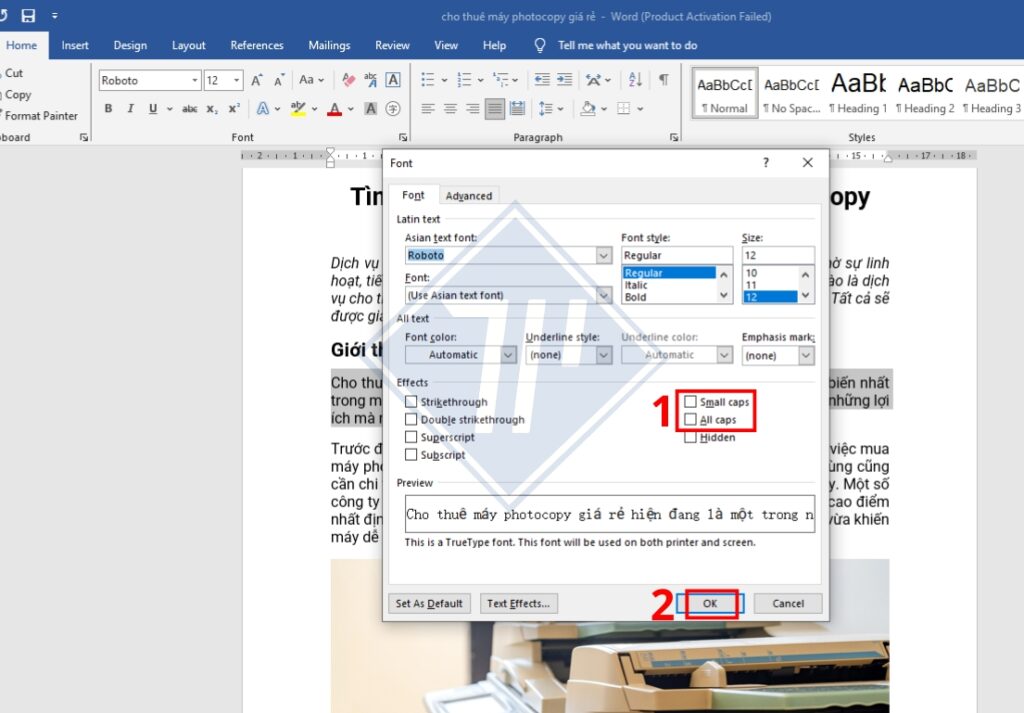
Task: Check the Subscript effect checkbox
Action: [x=411, y=454]
